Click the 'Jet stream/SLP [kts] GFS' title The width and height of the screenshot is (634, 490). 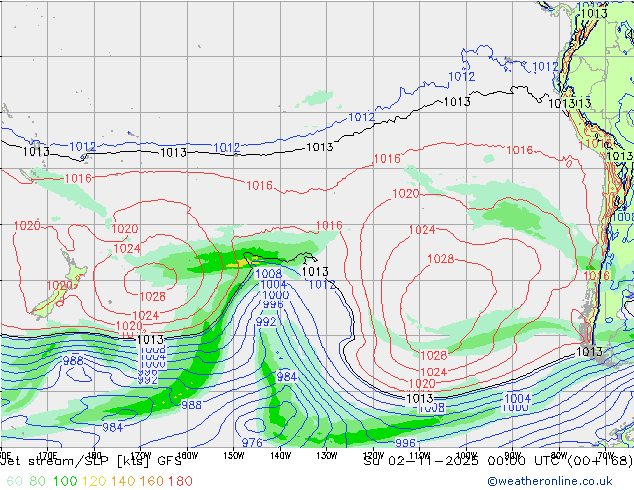click(91, 461)
